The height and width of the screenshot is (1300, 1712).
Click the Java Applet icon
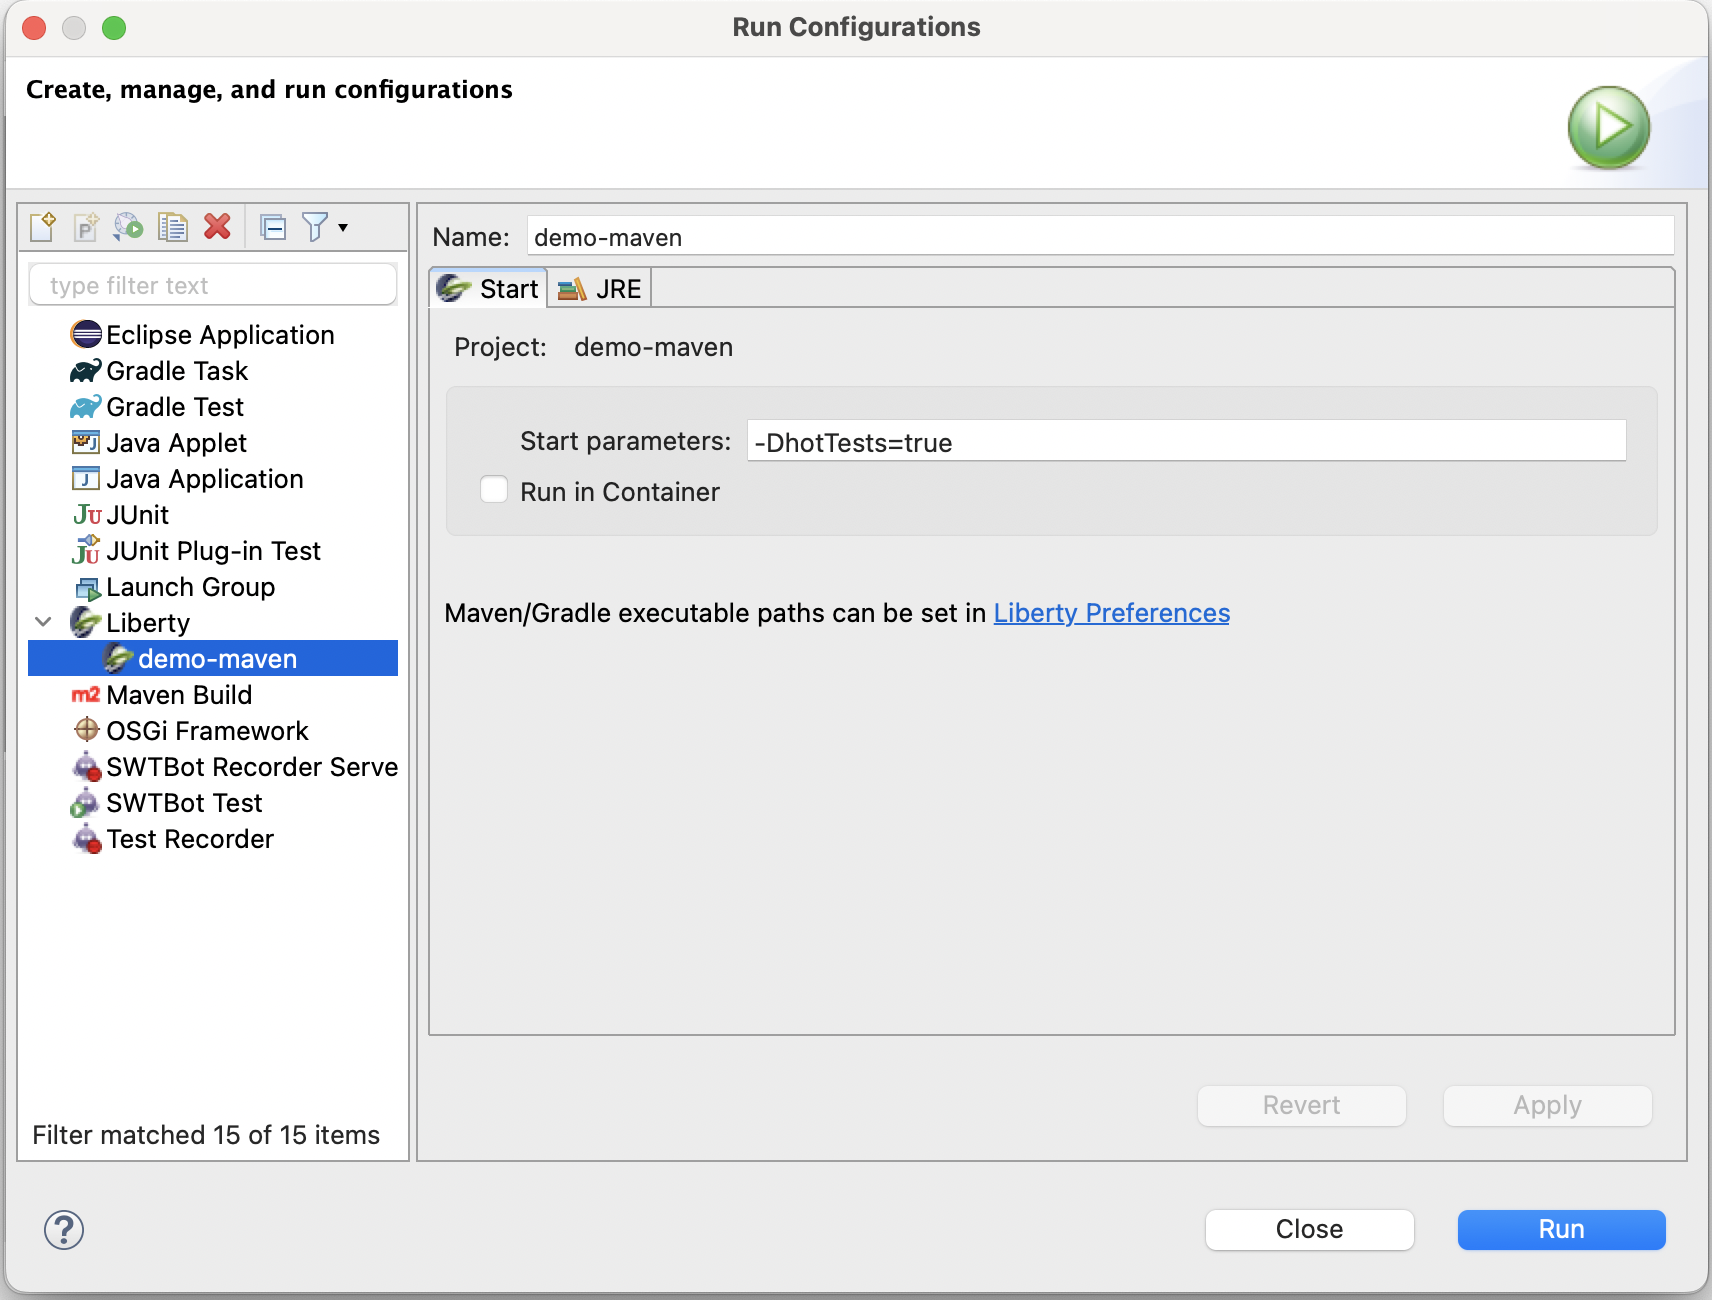[86, 442]
